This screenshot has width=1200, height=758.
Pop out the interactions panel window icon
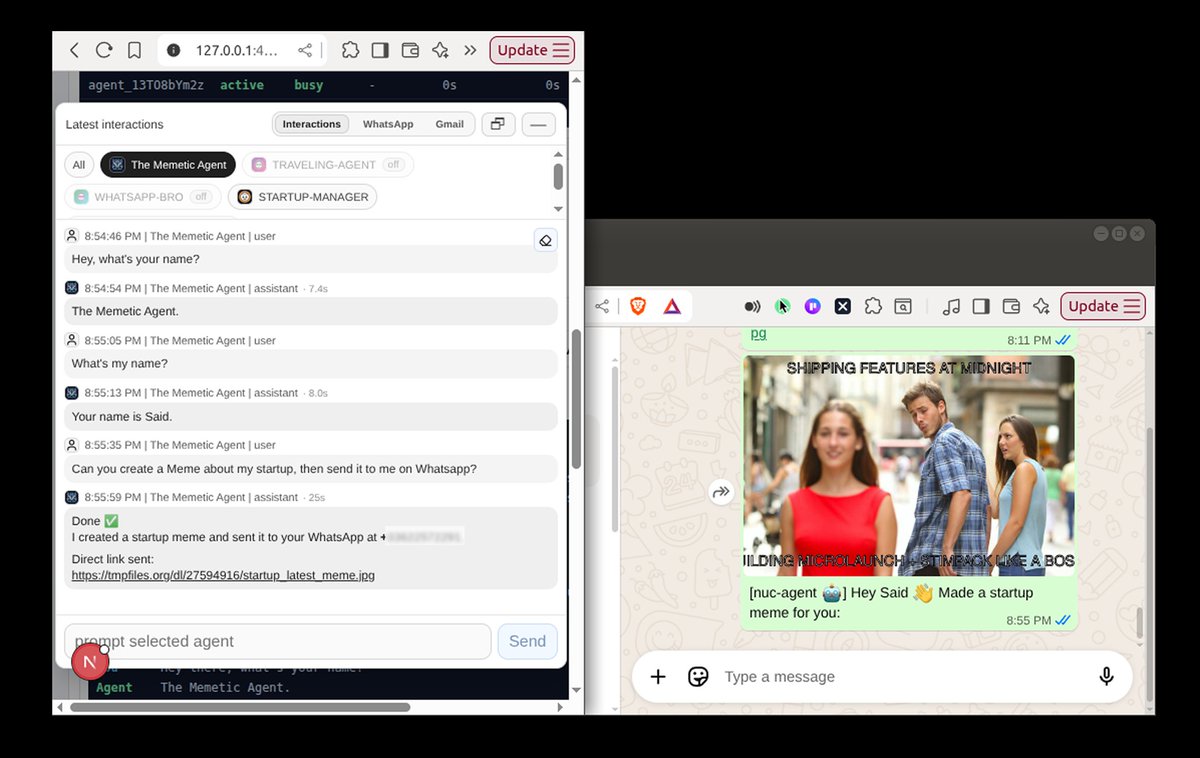498,124
